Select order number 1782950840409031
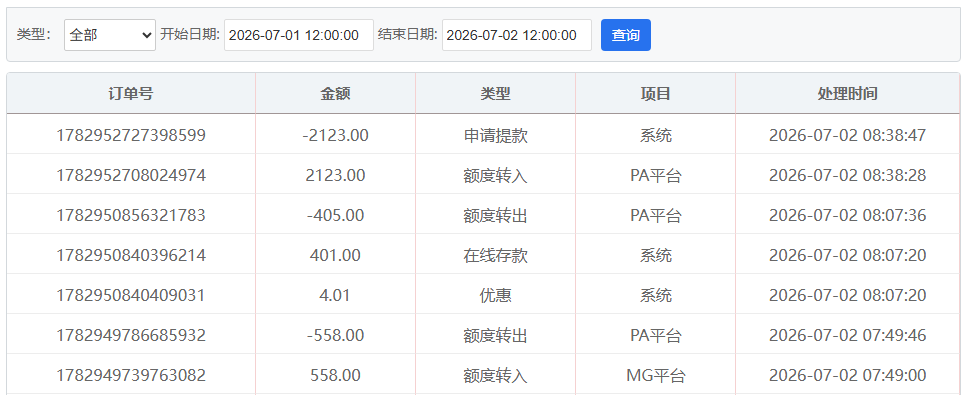This screenshot has height=395, width=973. pyautogui.click(x=131, y=295)
